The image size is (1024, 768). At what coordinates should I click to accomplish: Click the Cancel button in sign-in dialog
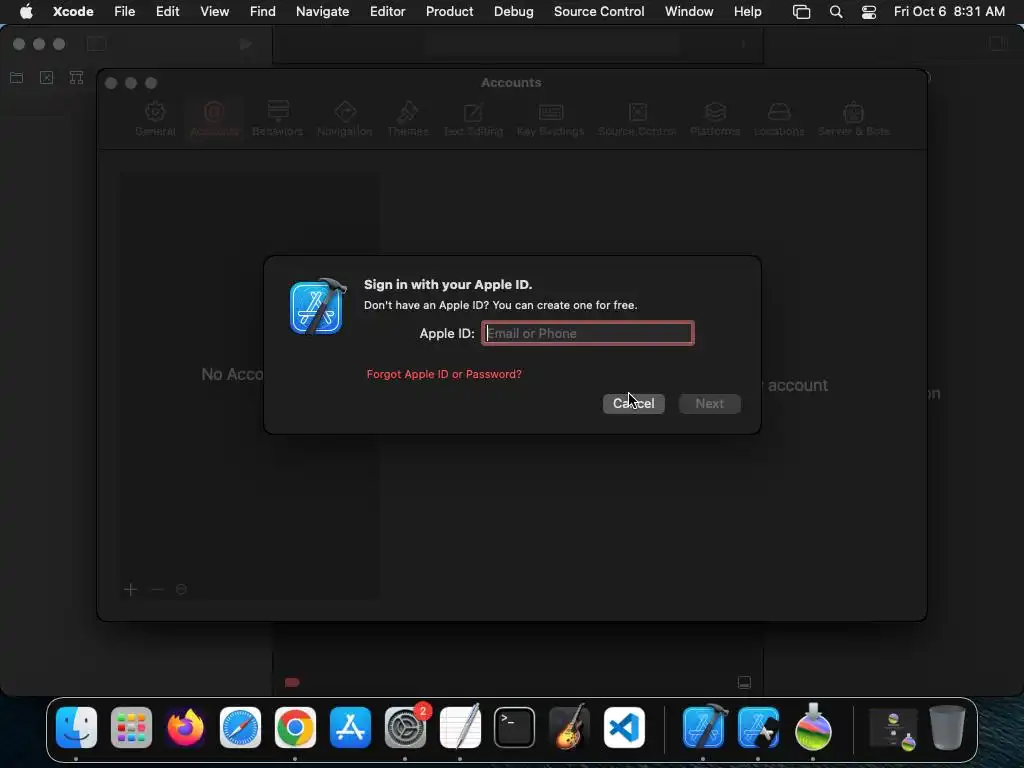[633, 404]
